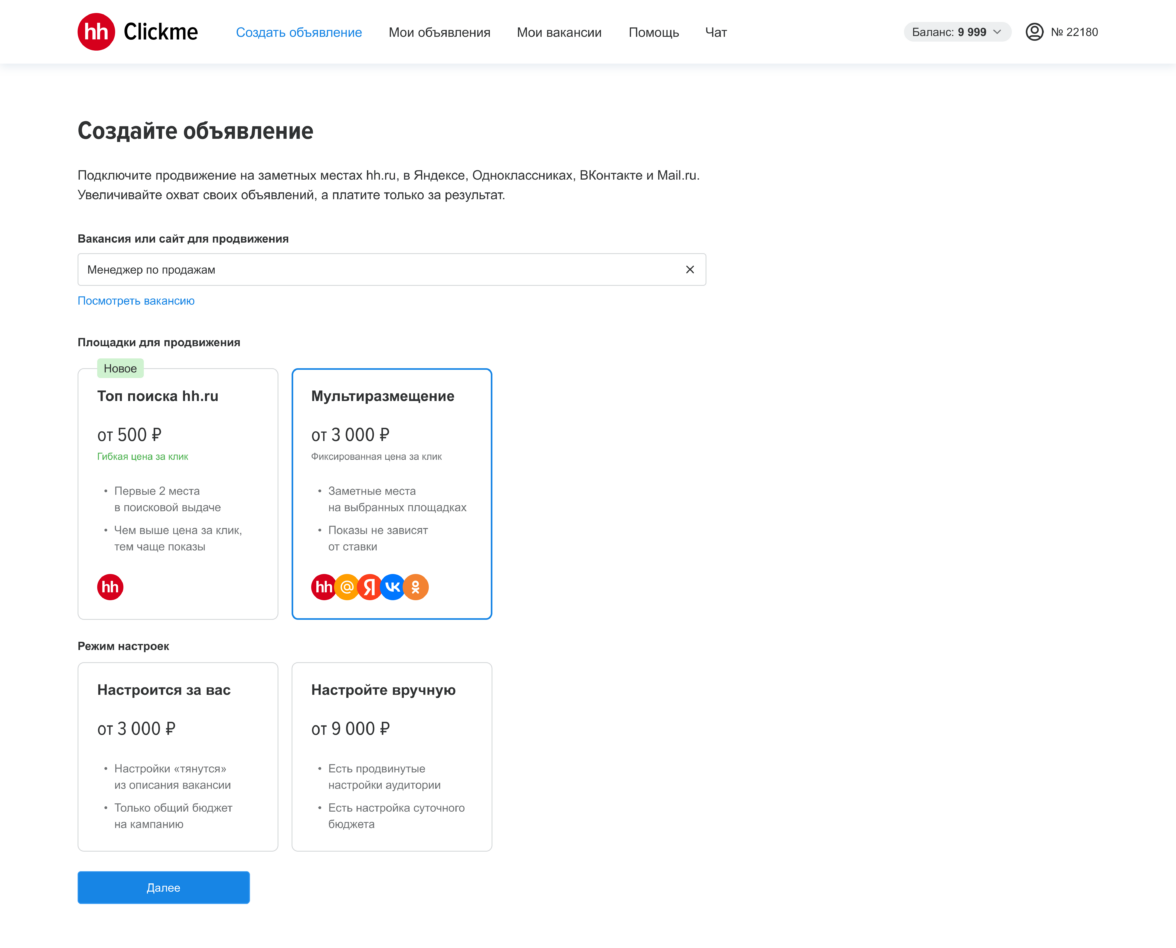Expand the Баланс dropdown
The width and height of the screenshot is (1176, 948).
957,32
